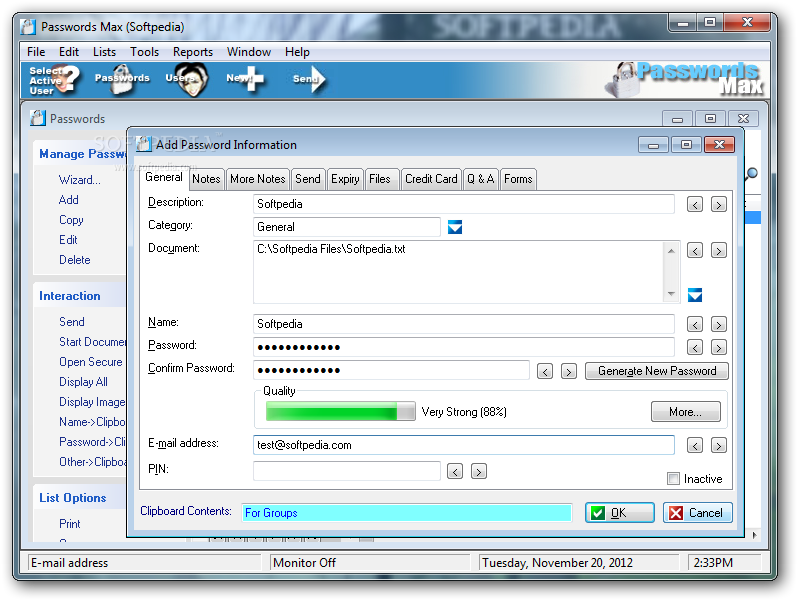Open the Document dropdown arrow
The image size is (798, 601).
pyautogui.click(x=695, y=295)
